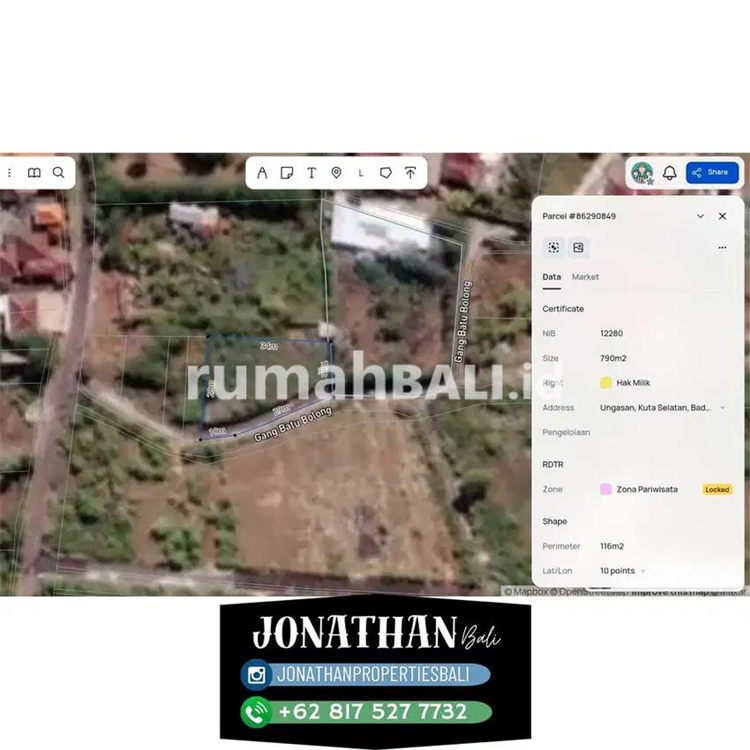Open the three-dot menu at top left
750x750 pixels.
point(9,173)
